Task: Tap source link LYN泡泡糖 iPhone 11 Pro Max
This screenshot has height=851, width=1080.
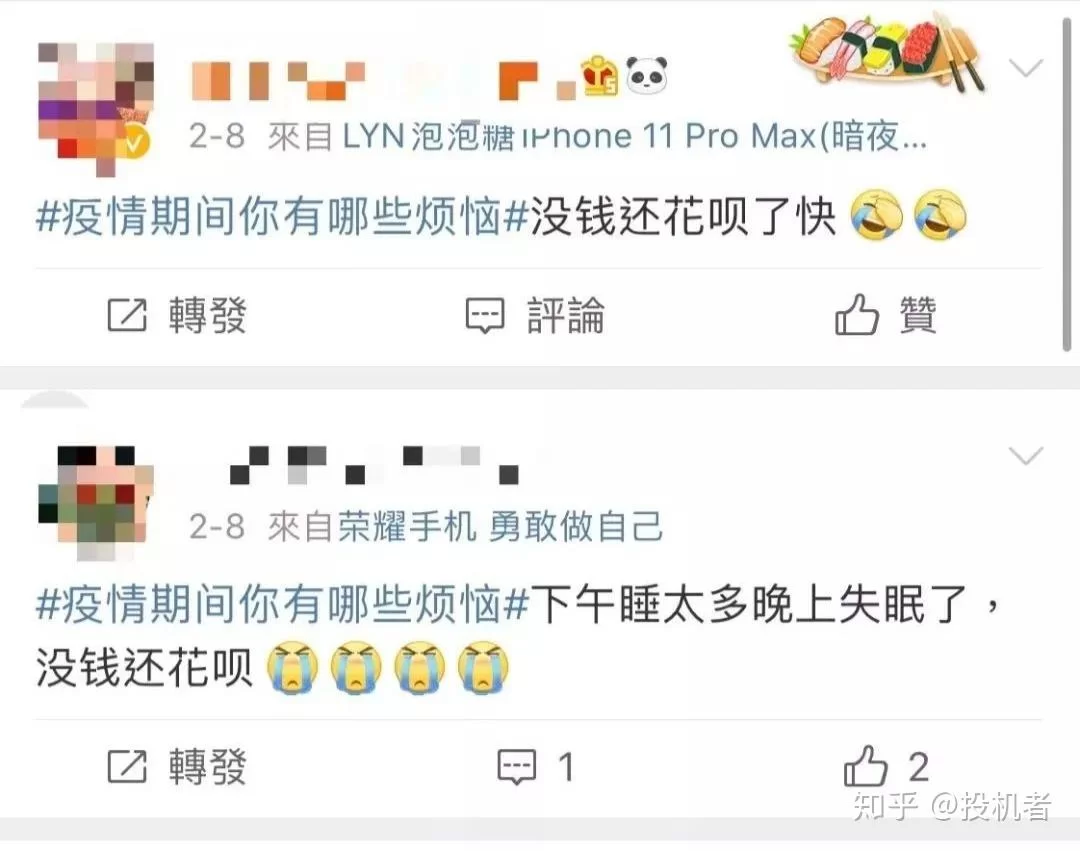Action: (x=634, y=136)
